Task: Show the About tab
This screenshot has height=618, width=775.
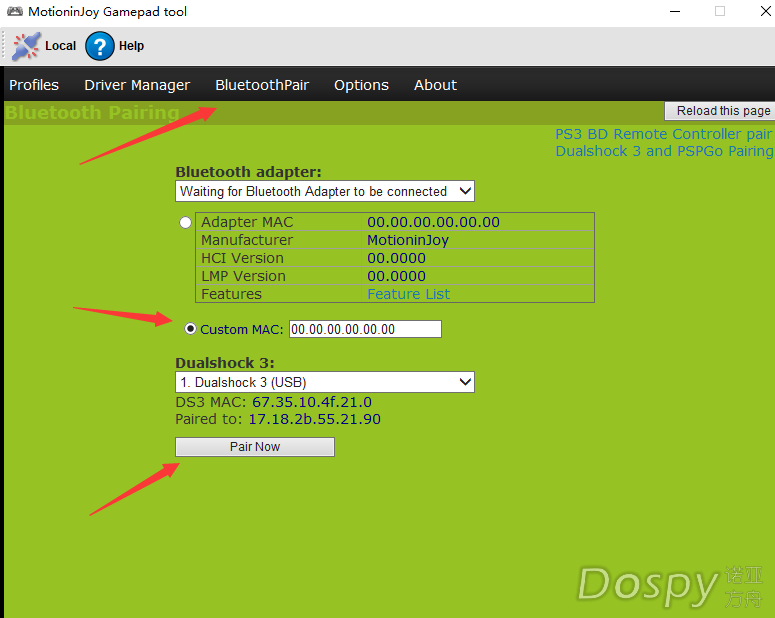Action: (x=435, y=85)
